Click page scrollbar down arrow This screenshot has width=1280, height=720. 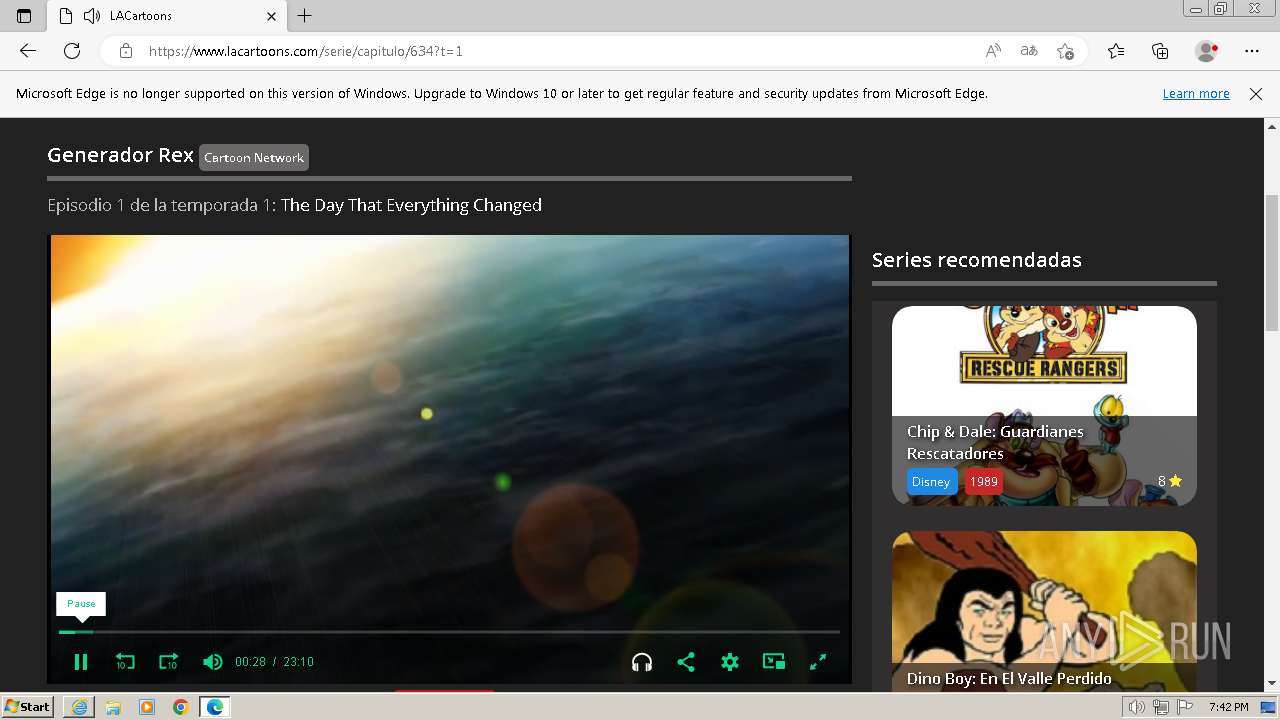[x=1272, y=684]
